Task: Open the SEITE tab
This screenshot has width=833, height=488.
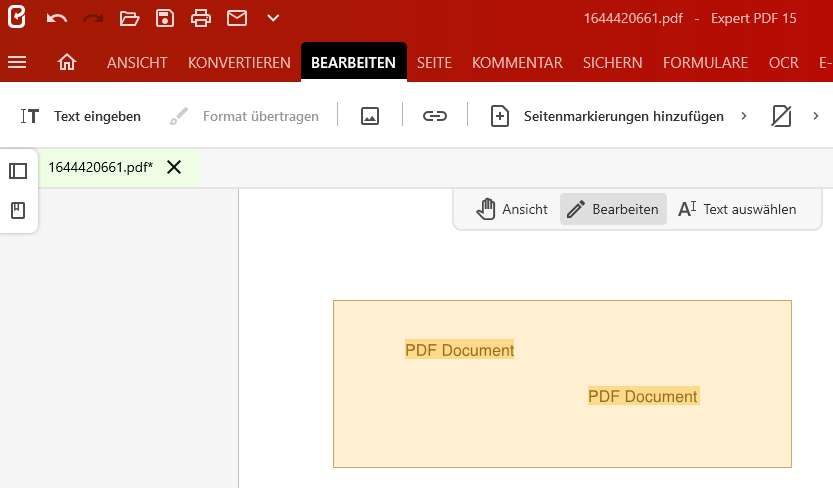Action: click(434, 63)
